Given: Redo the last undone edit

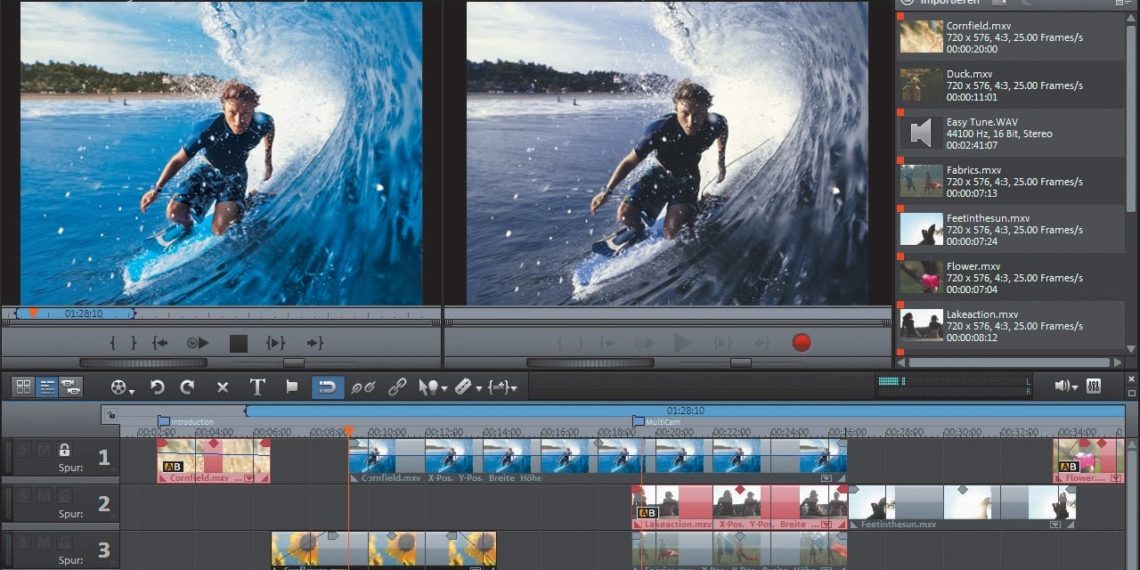Looking at the screenshot, I should pyautogui.click(x=188, y=388).
